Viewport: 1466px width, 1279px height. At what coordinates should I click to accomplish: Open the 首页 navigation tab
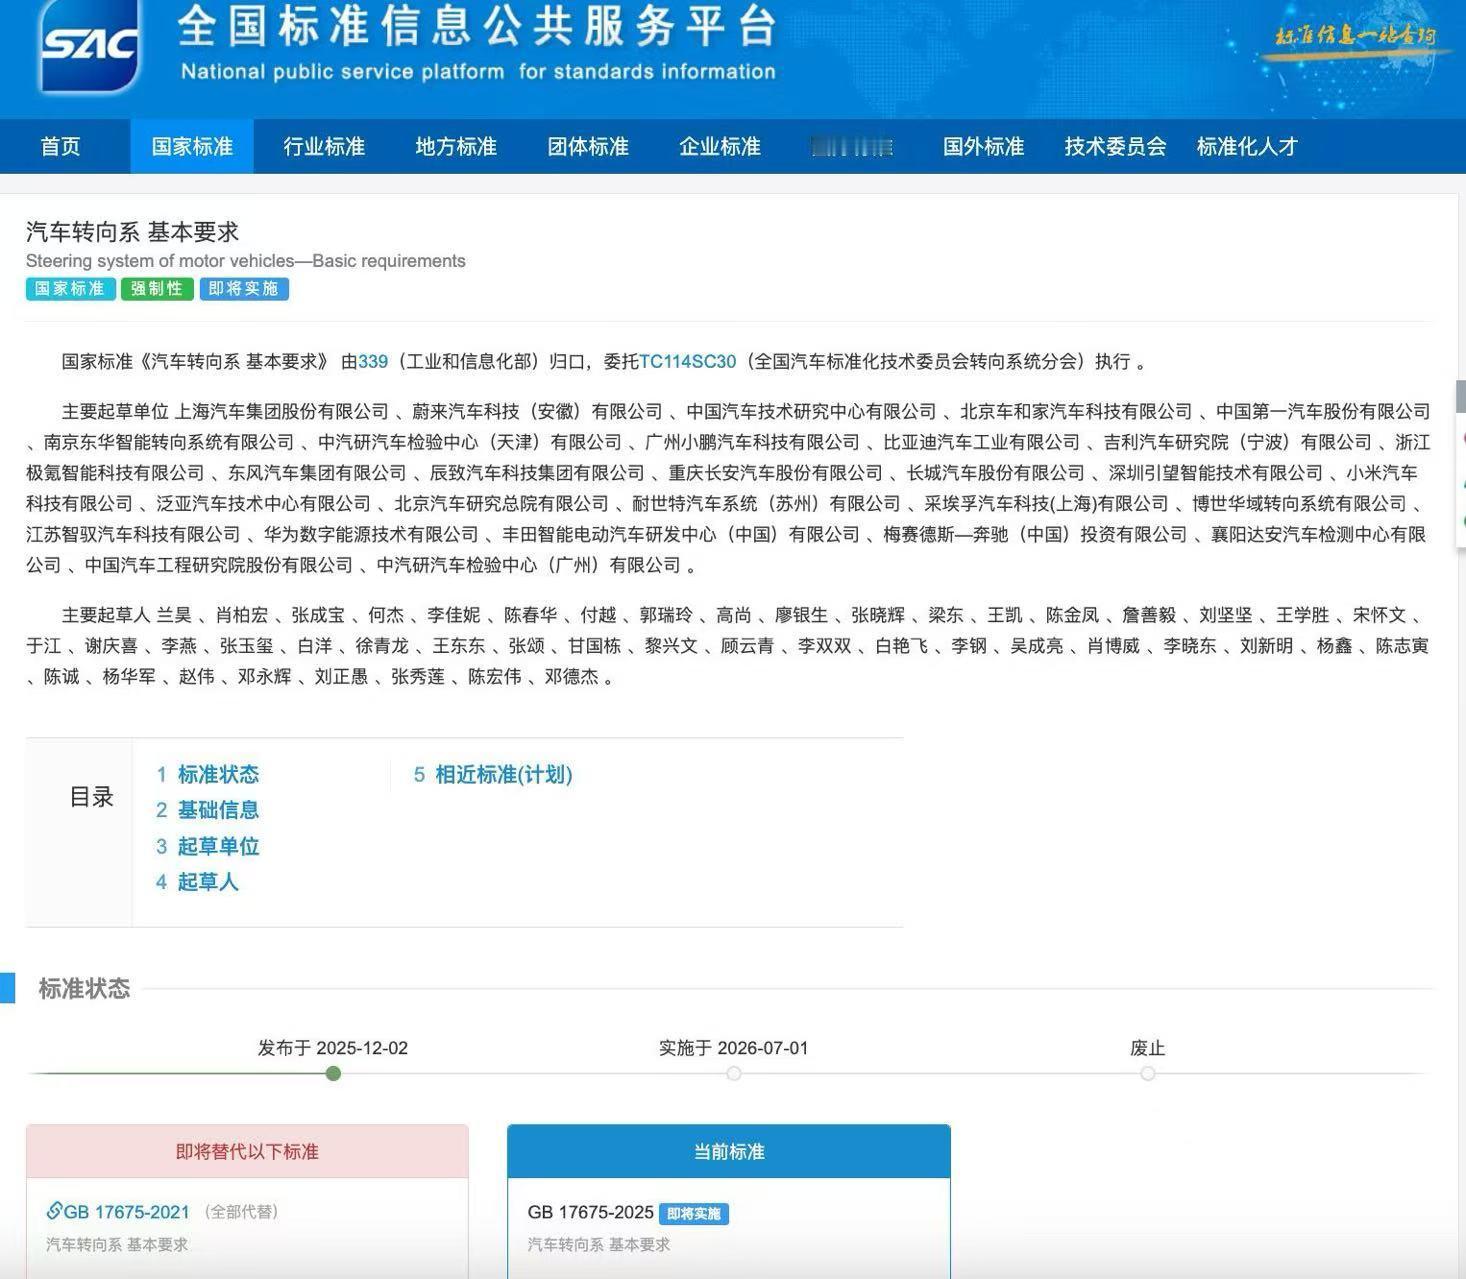[x=61, y=147]
